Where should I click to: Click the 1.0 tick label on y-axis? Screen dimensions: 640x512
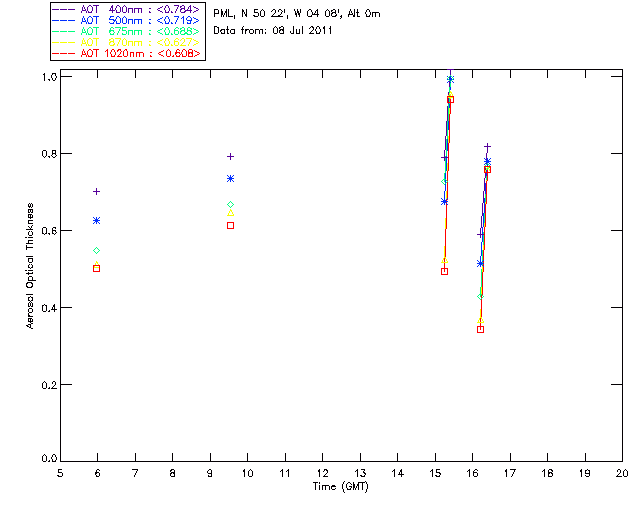pos(48,77)
